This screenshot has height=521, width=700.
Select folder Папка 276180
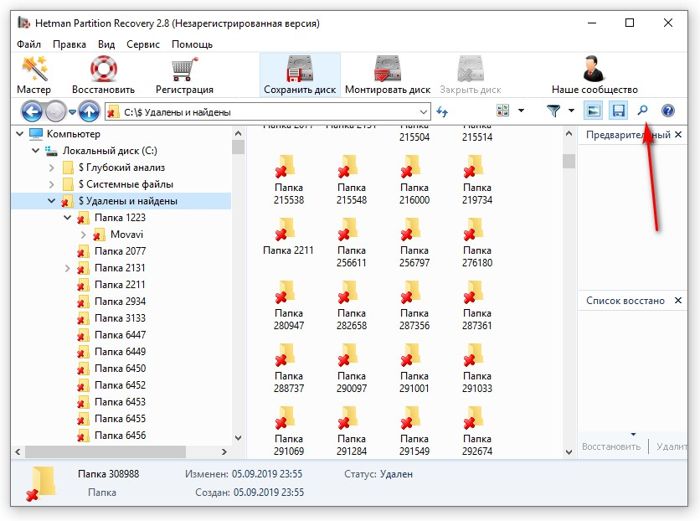477,243
